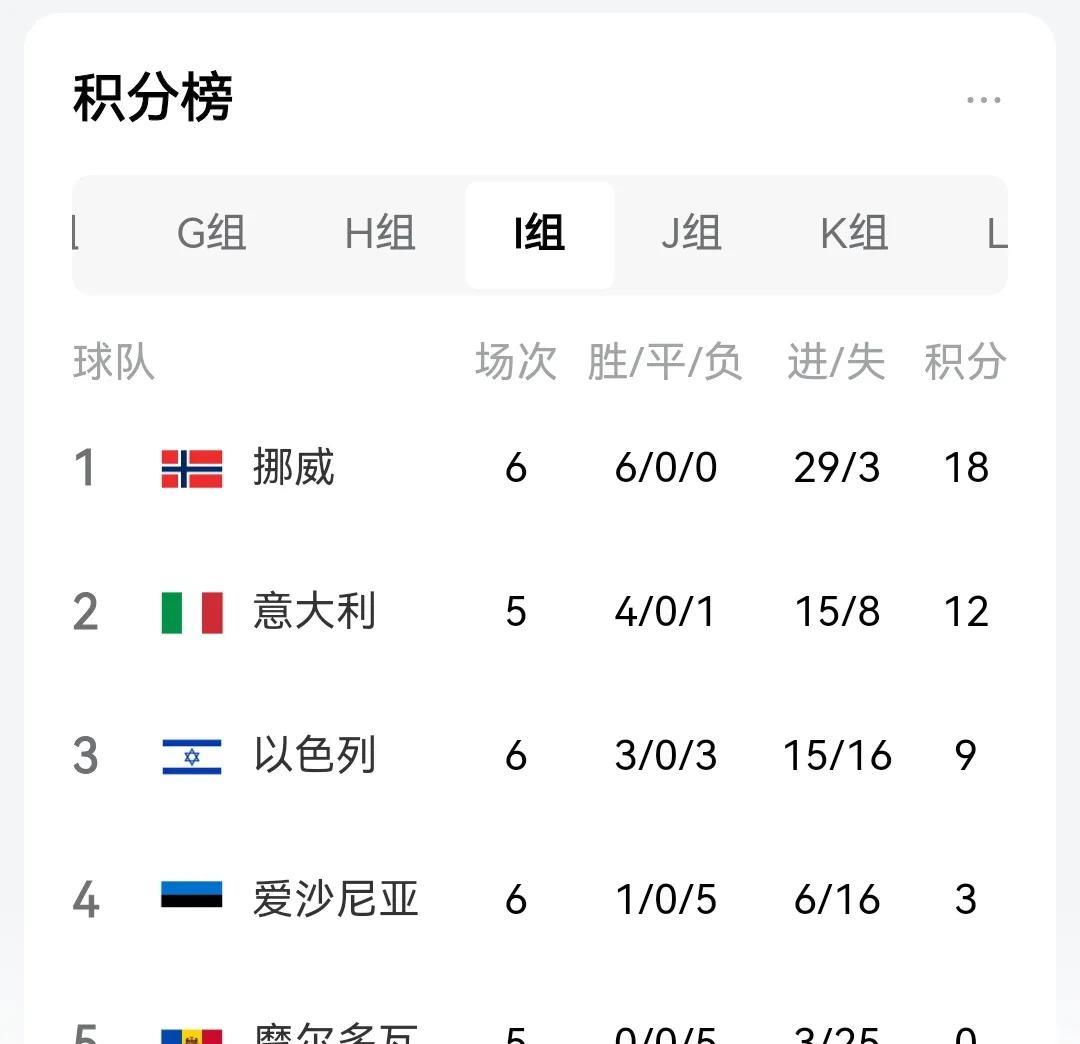Click the 积分 column header
The image size is (1080, 1044).
tap(964, 362)
